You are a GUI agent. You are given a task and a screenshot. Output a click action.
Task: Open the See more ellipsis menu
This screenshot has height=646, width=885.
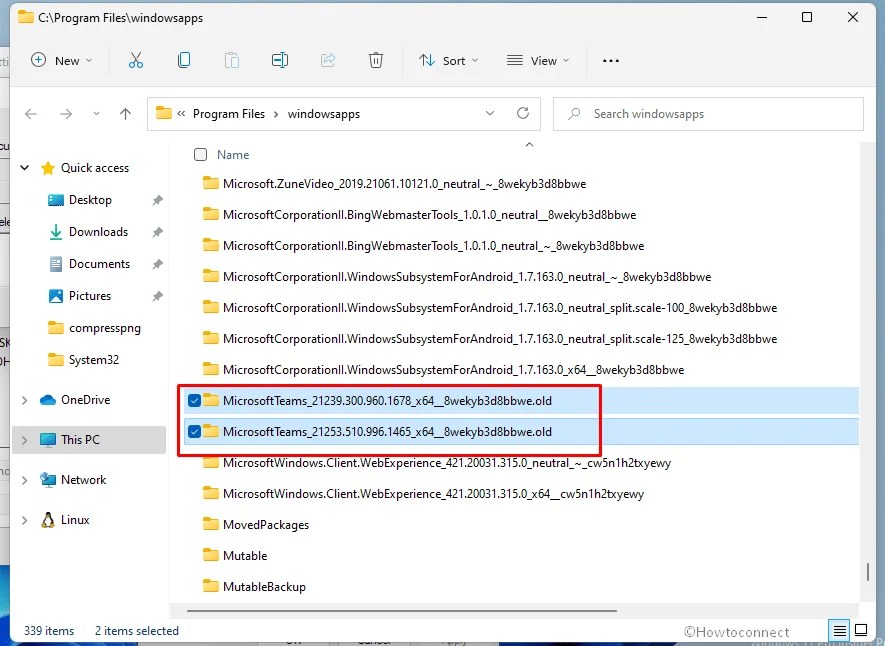coord(611,61)
